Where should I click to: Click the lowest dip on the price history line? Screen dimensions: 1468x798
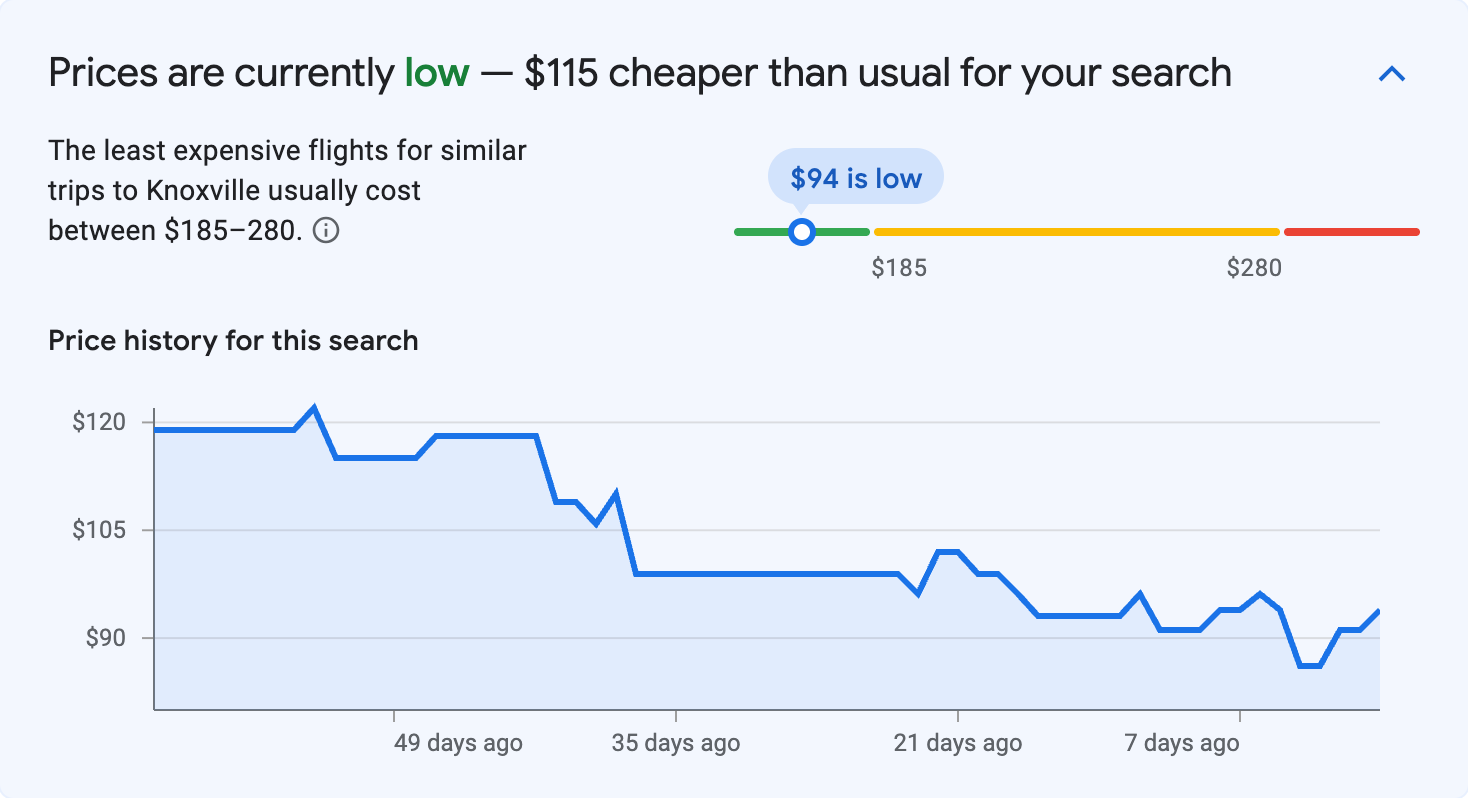coord(1309,665)
